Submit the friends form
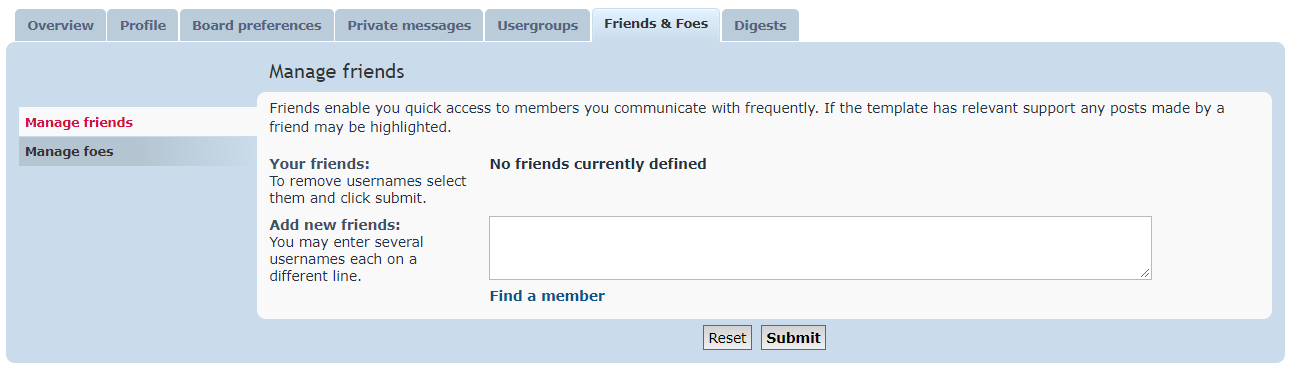This screenshot has width=1292, height=366. pyautogui.click(x=793, y=338)
